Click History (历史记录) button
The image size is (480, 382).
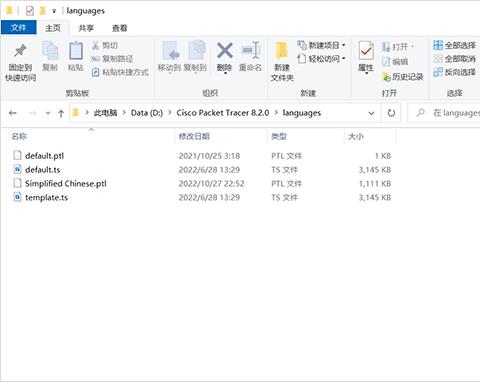(403, 77)
